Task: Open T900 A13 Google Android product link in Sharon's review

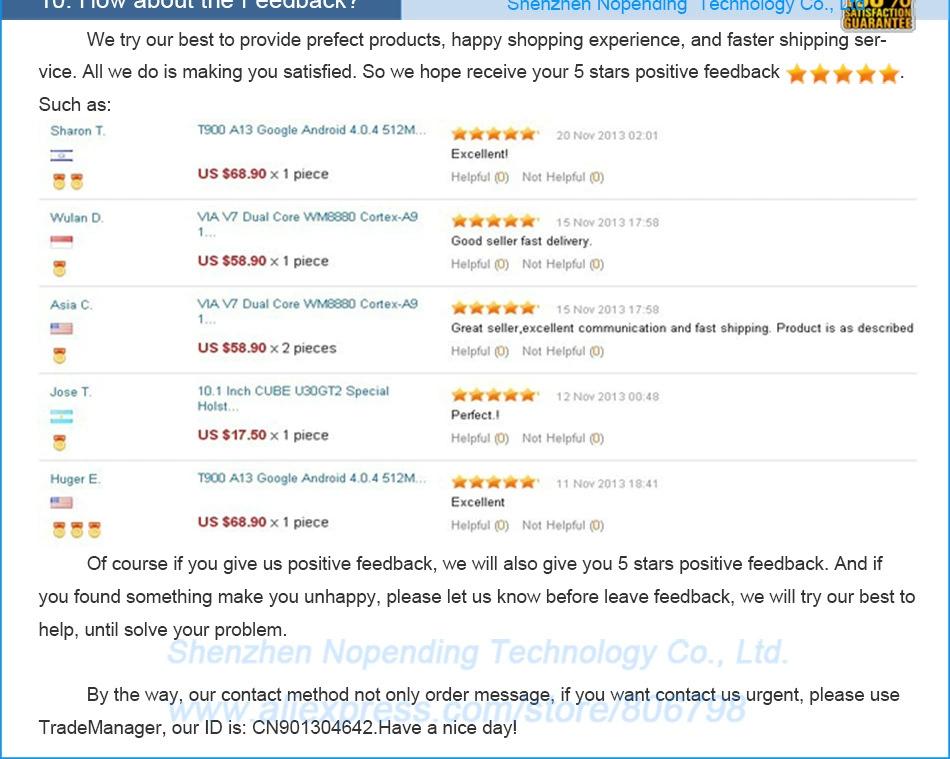Action: [x=311, y=130]
